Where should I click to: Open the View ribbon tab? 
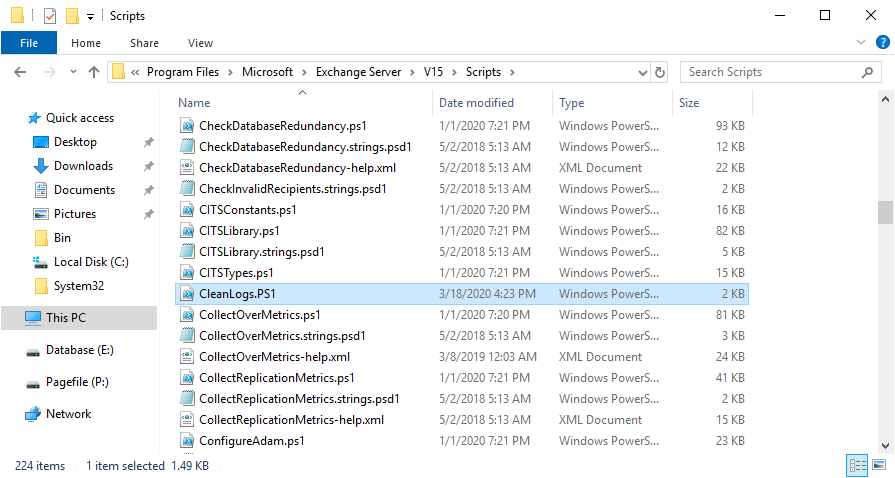(x=200, y=43)
